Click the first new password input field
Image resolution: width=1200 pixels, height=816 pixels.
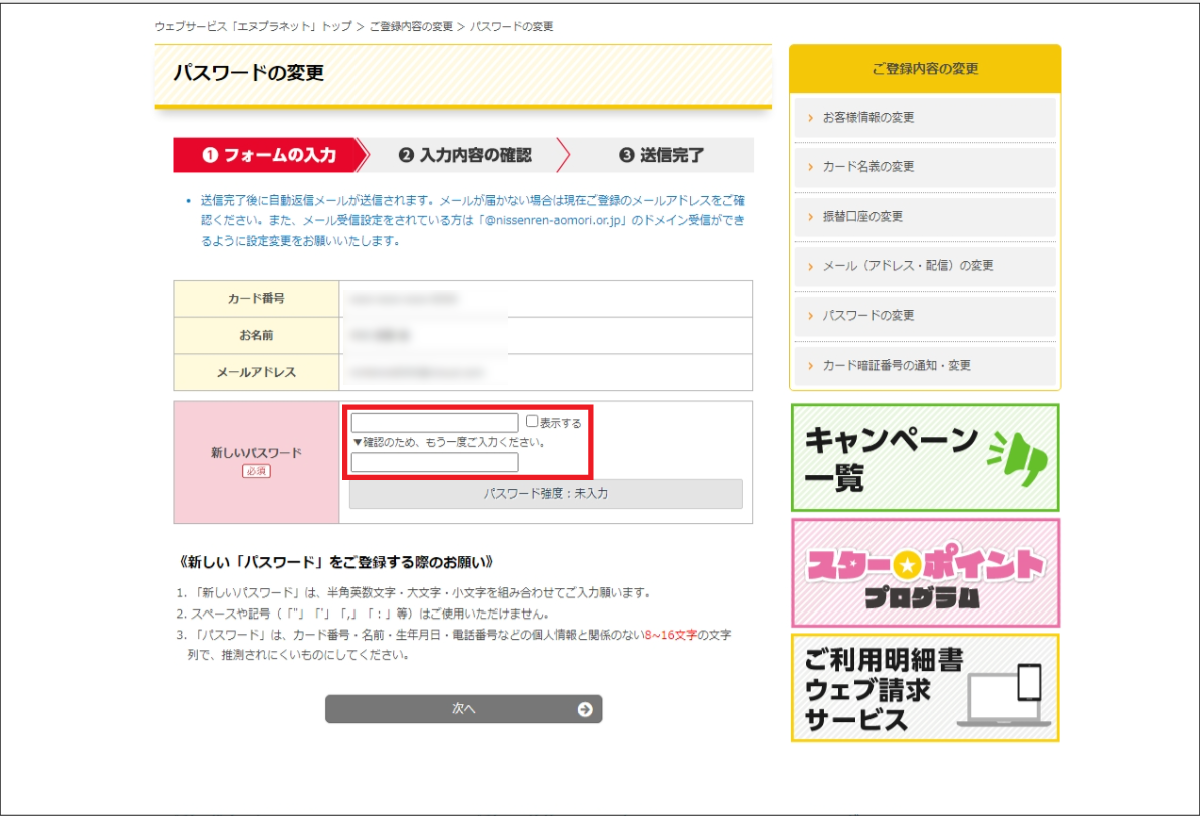[x=434, y=422]
